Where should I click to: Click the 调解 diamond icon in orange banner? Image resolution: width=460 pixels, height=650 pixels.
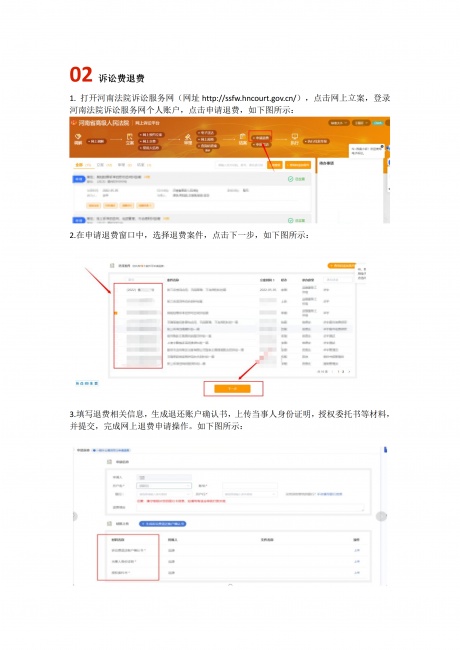point(77,136)
